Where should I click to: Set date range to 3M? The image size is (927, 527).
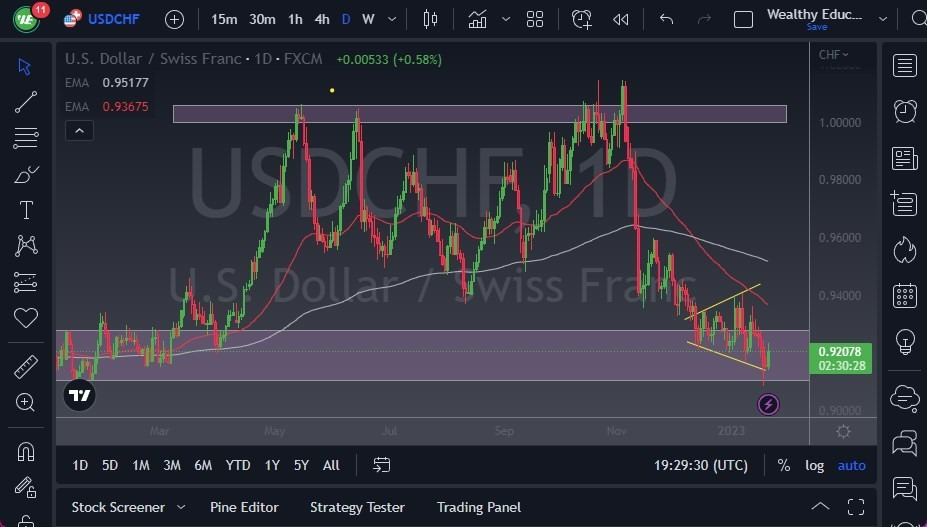(x=171, y=465)
